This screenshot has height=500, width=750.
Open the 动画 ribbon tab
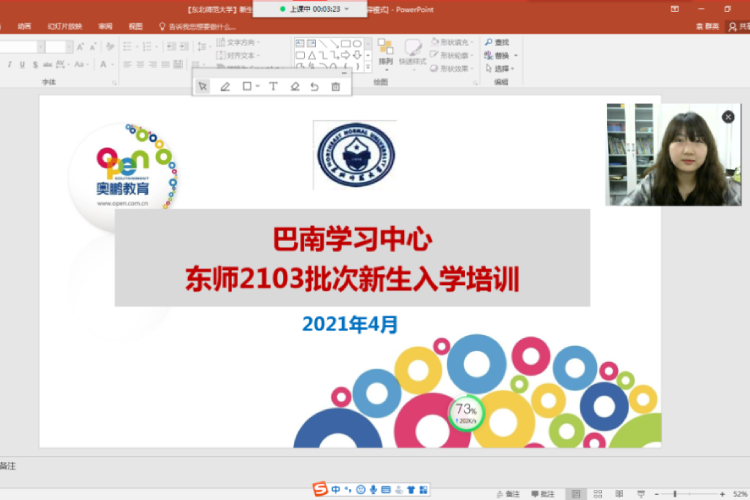point(24,27)
